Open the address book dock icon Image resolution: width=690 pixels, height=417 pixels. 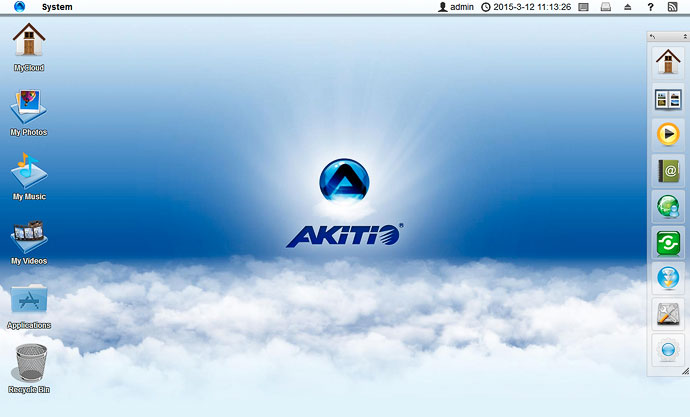pyautogui.click(x=667, y=170)
